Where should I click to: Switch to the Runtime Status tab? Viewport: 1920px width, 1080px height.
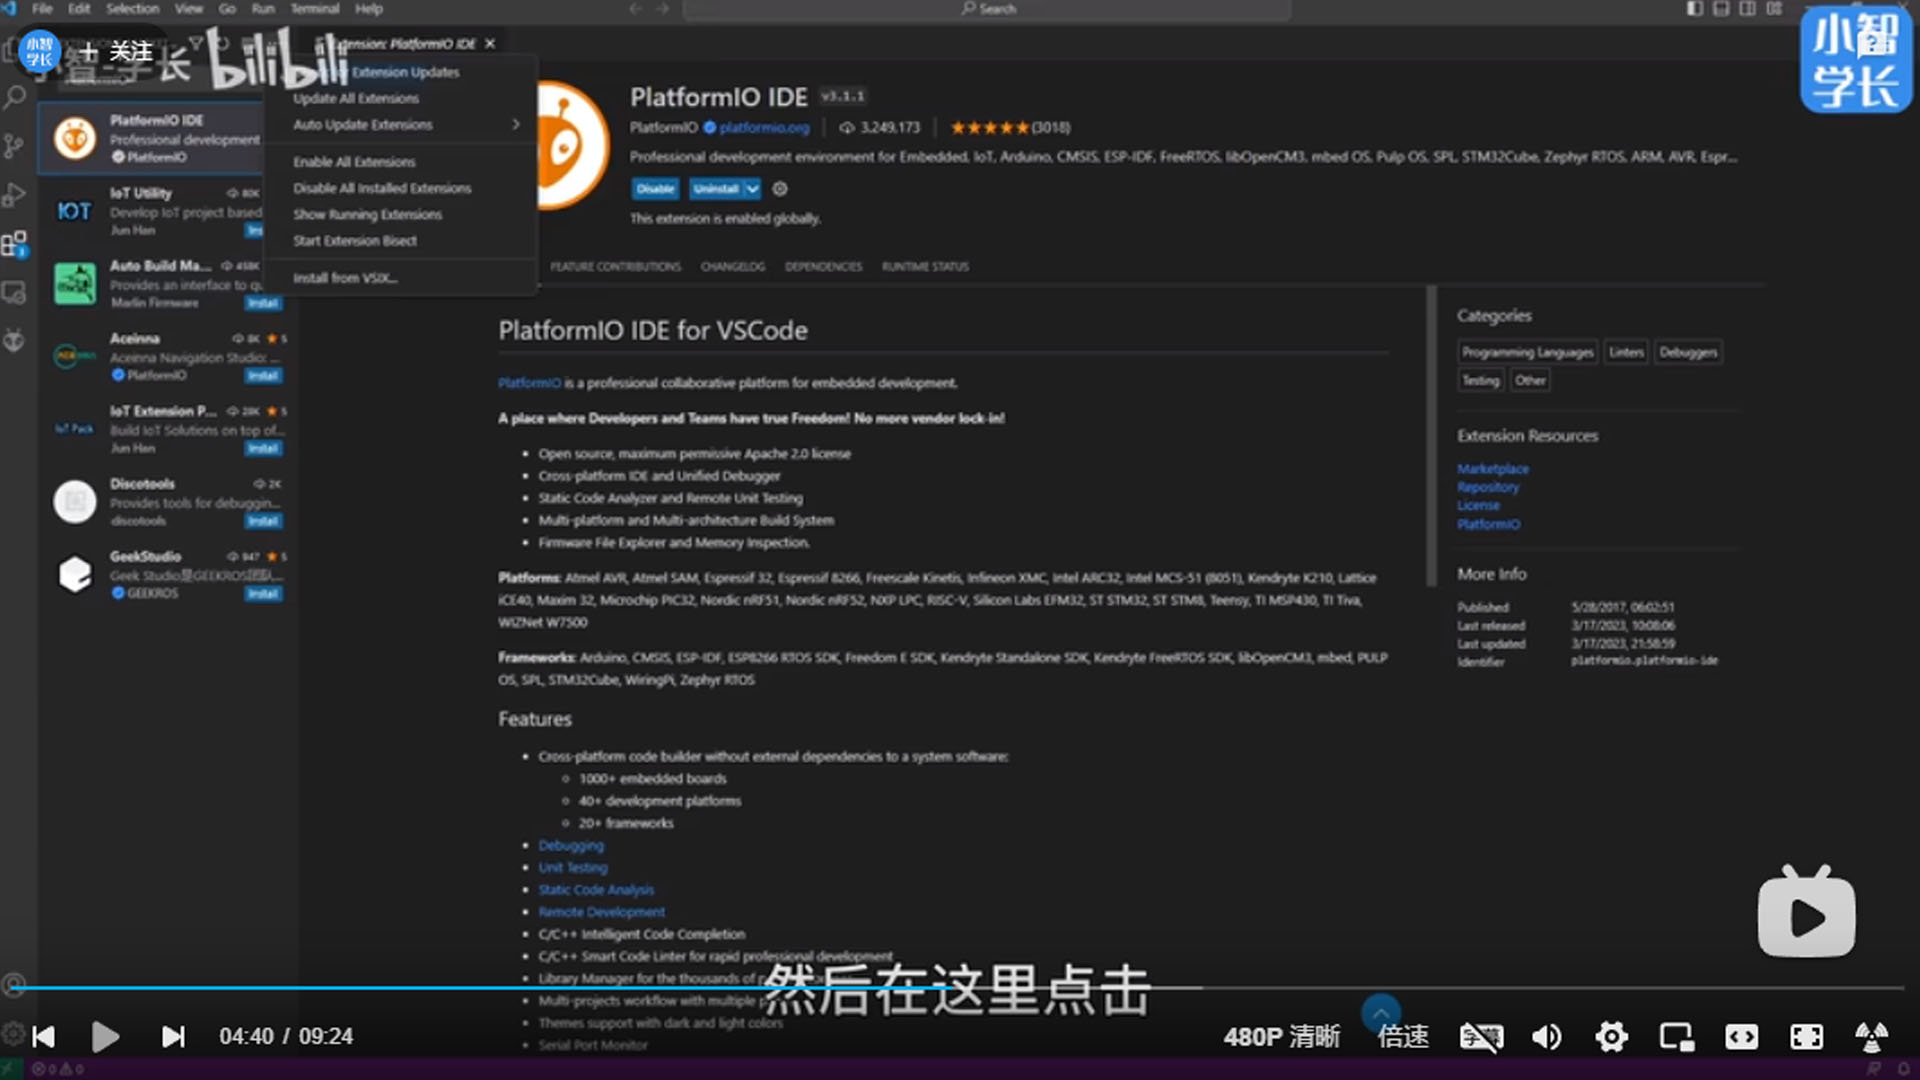pyautogui.click(x=925, y=267)
